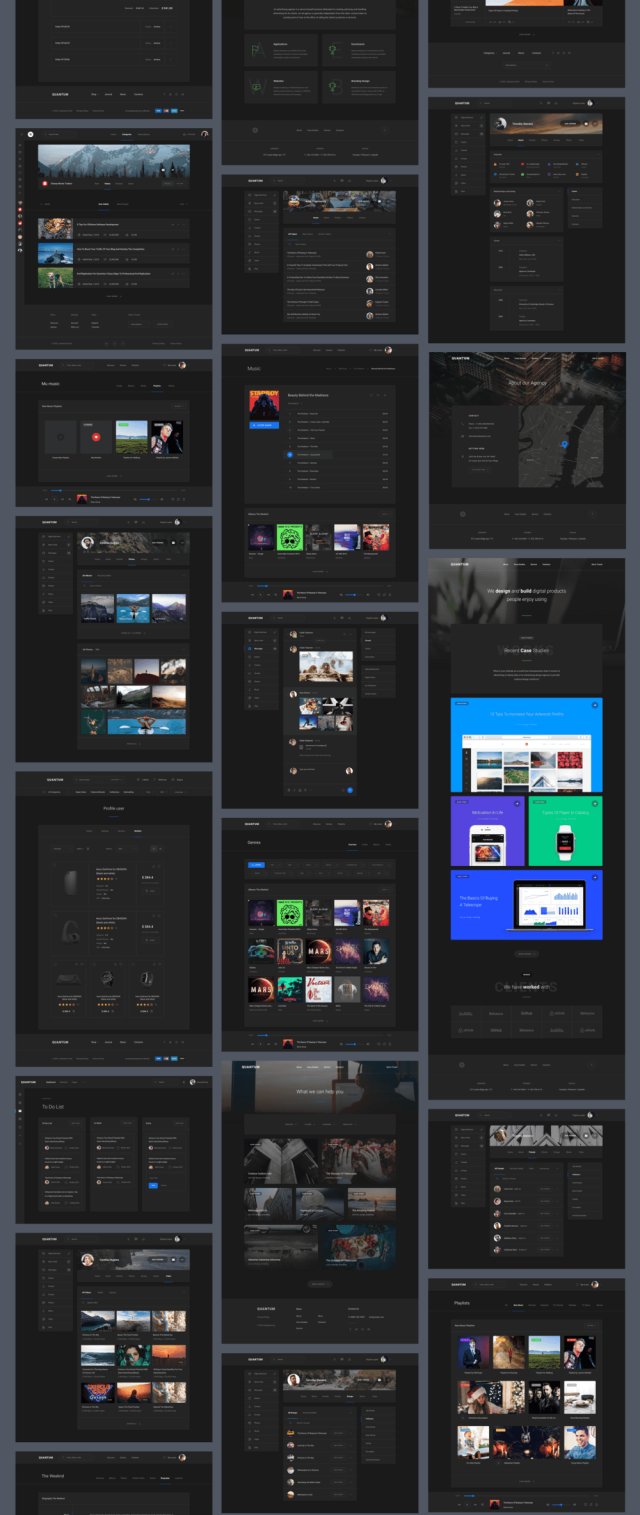
Task: Click the profile avatar on the photo gallery profile page
Action: tap(88, 543)
